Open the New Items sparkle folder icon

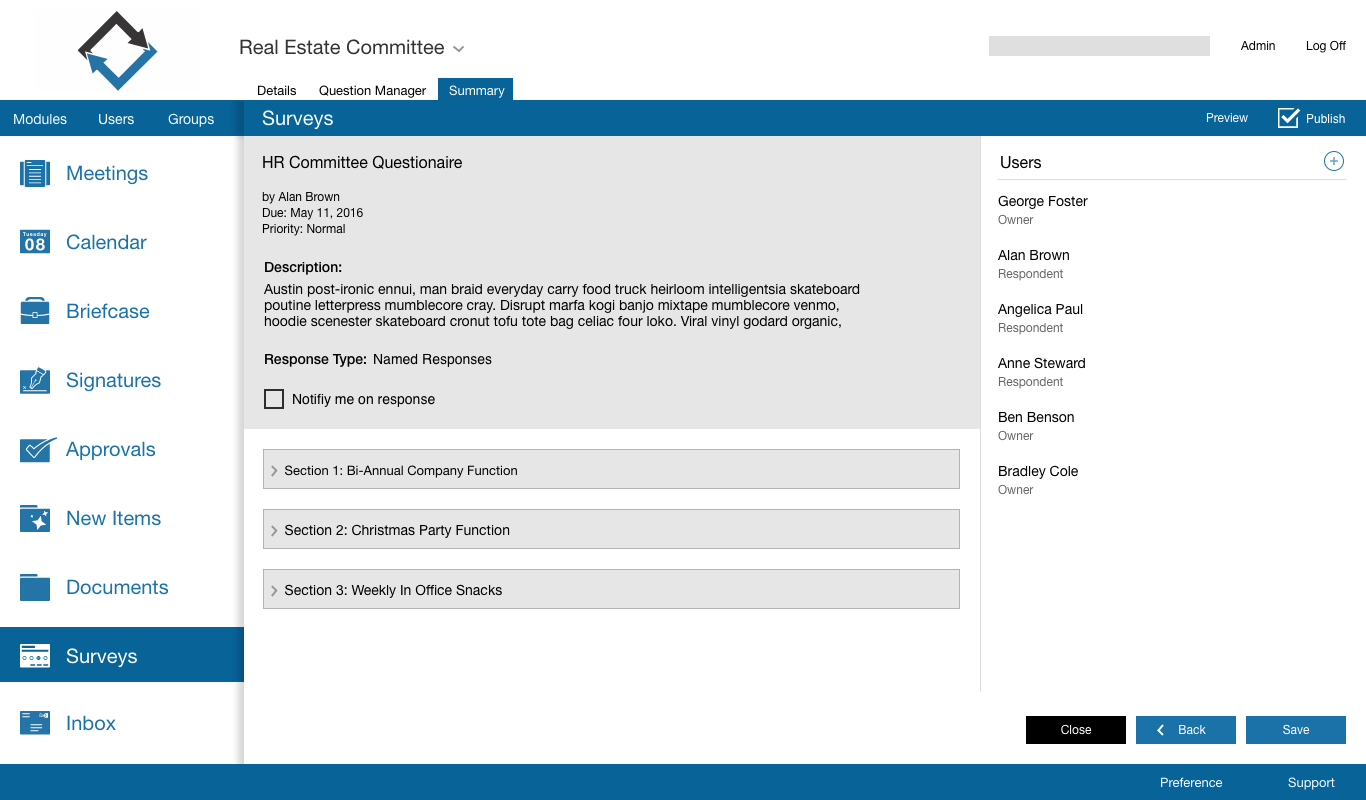click(x=35, y=518)
